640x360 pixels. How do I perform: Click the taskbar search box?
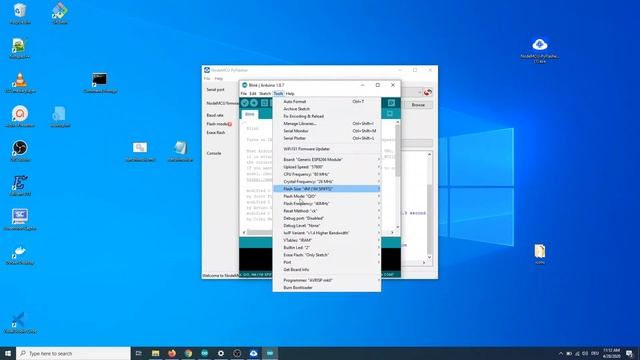tap(73, 353)
